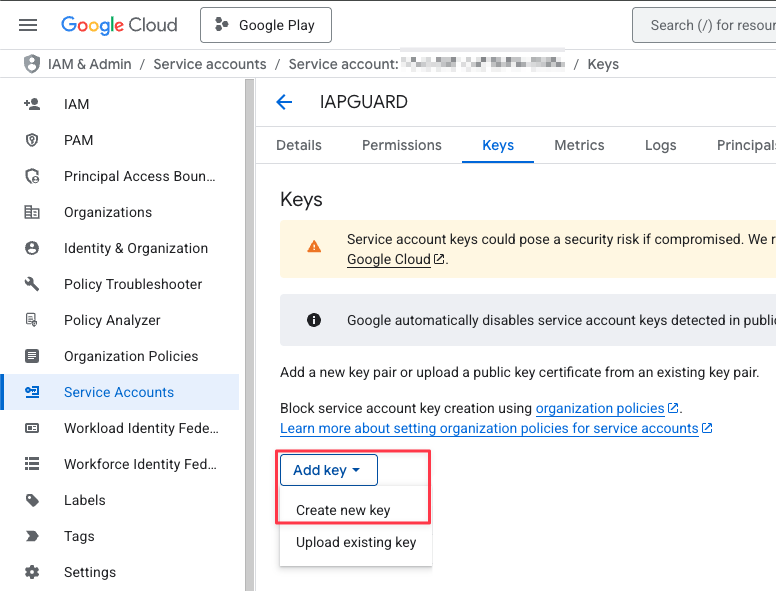Open the organization policies link
The width and height of the screenshot is (776, 591).
(x=600, y=408)
